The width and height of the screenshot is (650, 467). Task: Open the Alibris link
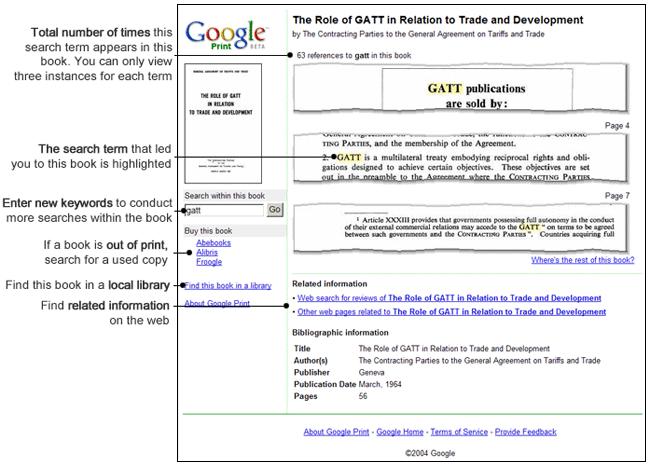[209, 253]
